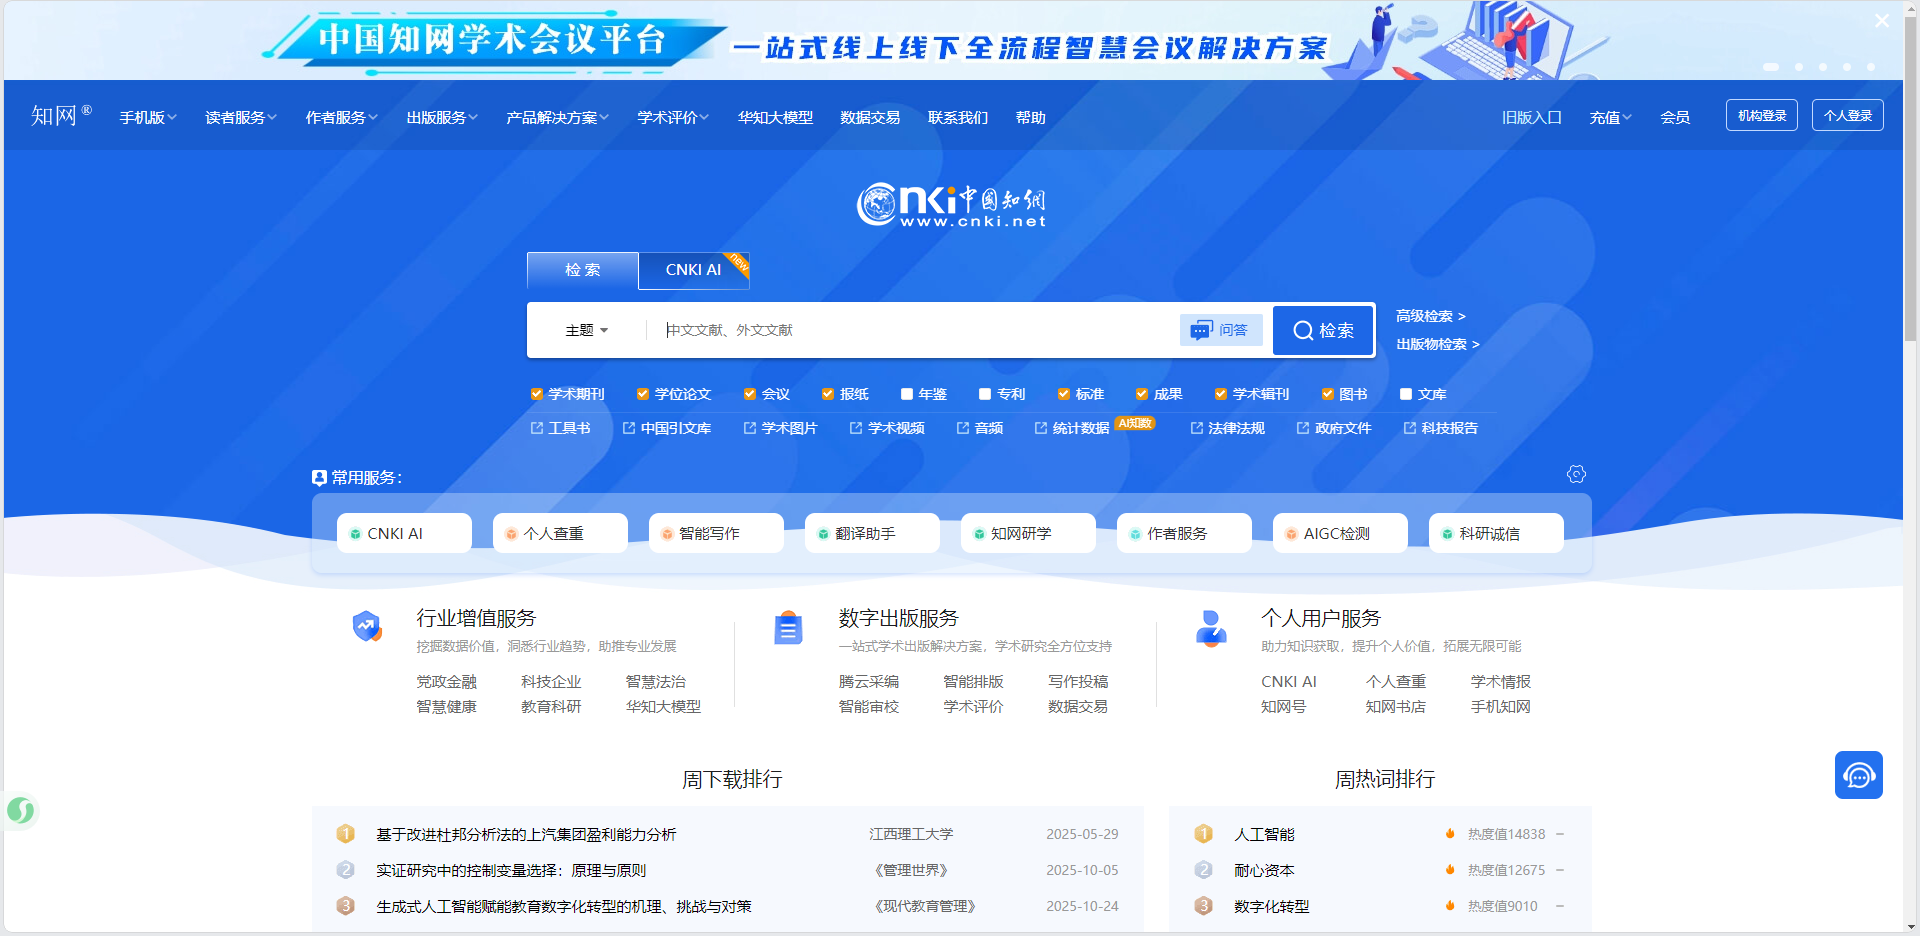Screen dimensions: 1920x936
Task: Open the 高级检索 link
Action: (x=1430, y=316)
